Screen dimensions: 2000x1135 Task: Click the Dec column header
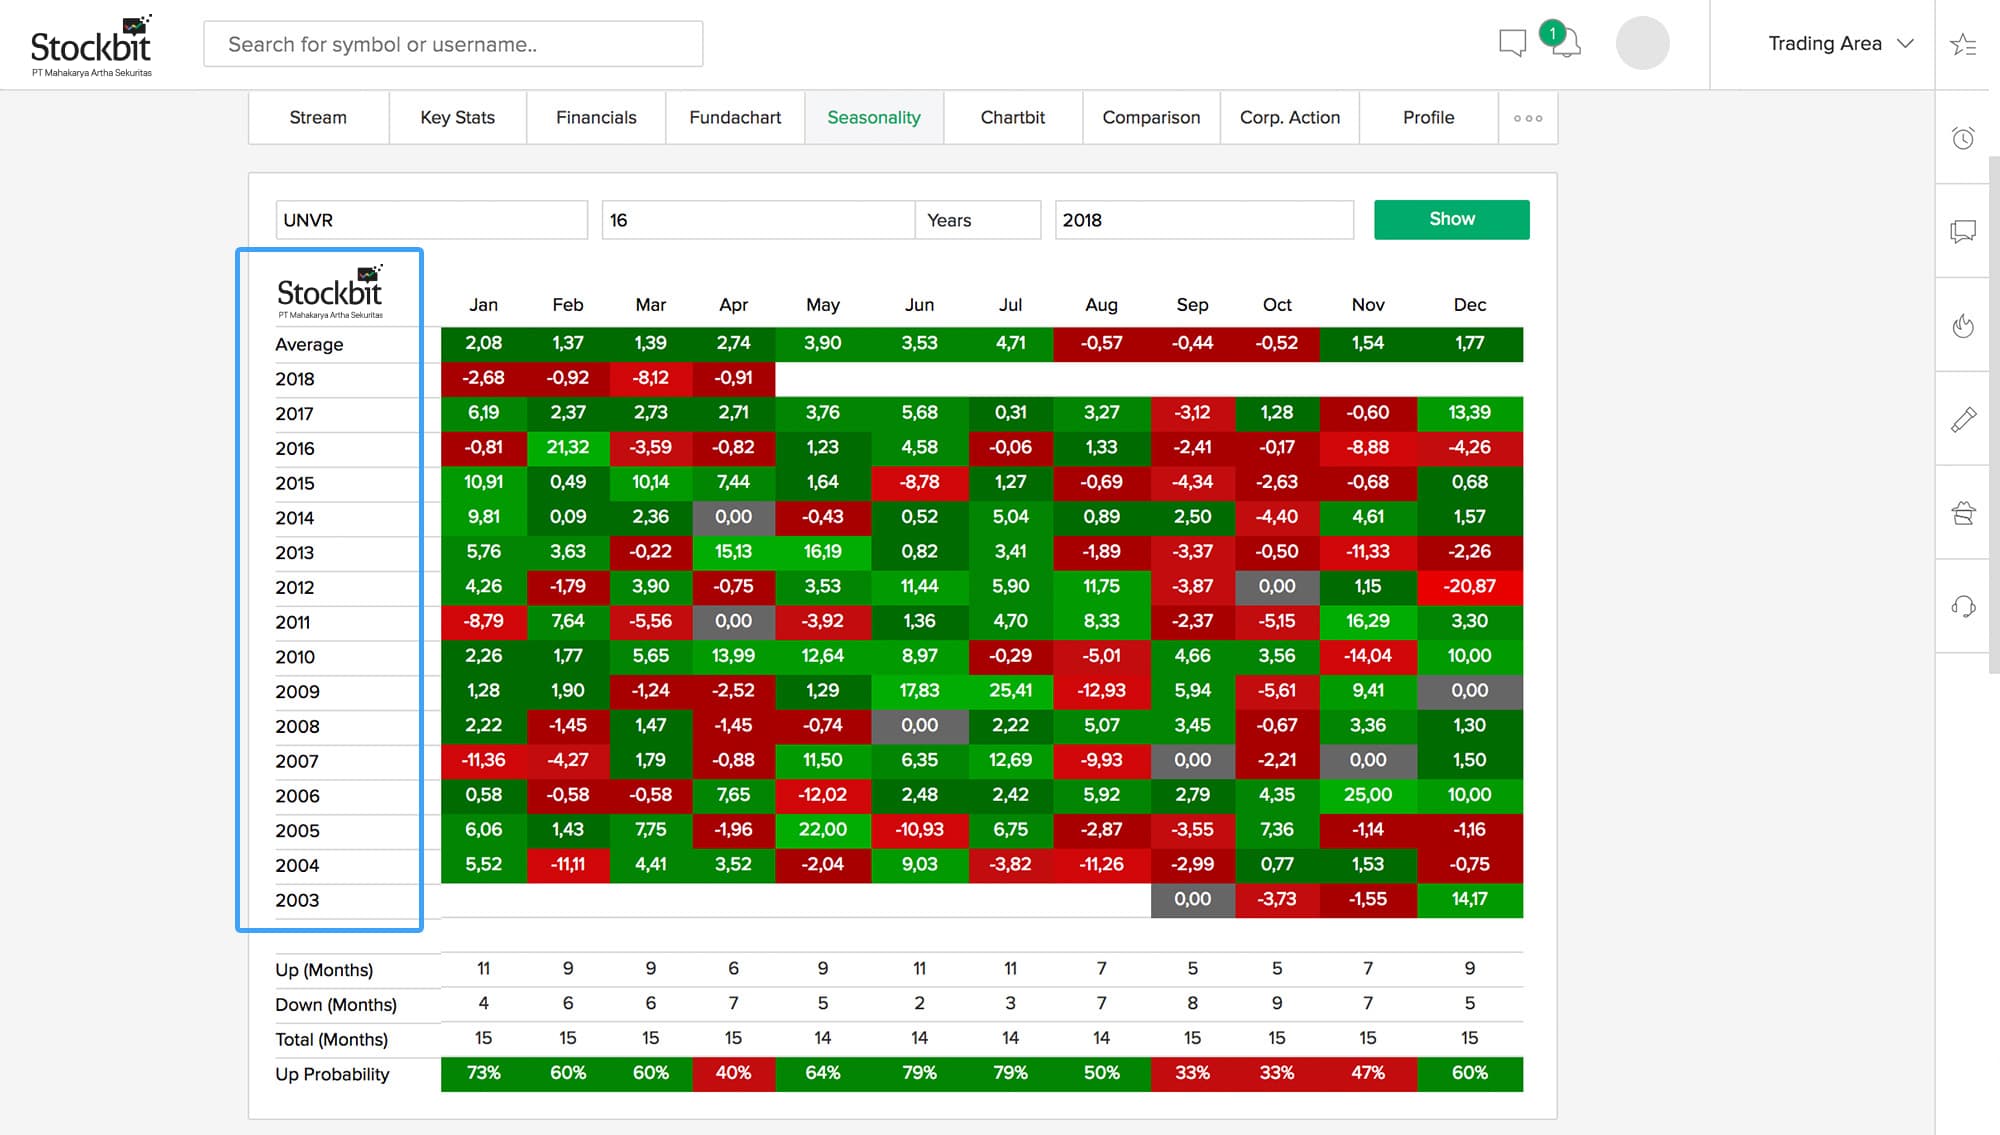[x=1469, y=305]
